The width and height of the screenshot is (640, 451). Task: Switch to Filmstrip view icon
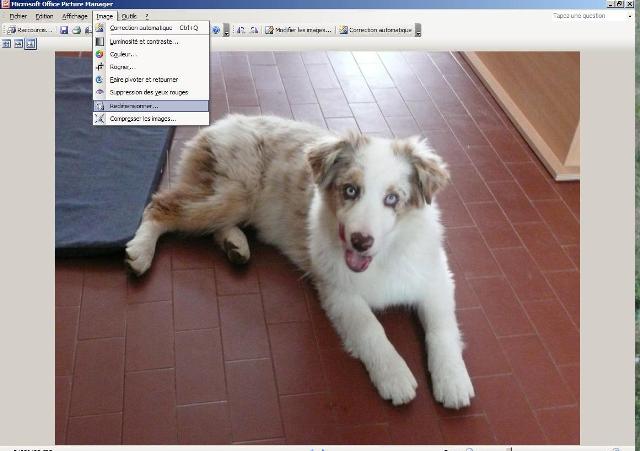(x=18, y=44)
